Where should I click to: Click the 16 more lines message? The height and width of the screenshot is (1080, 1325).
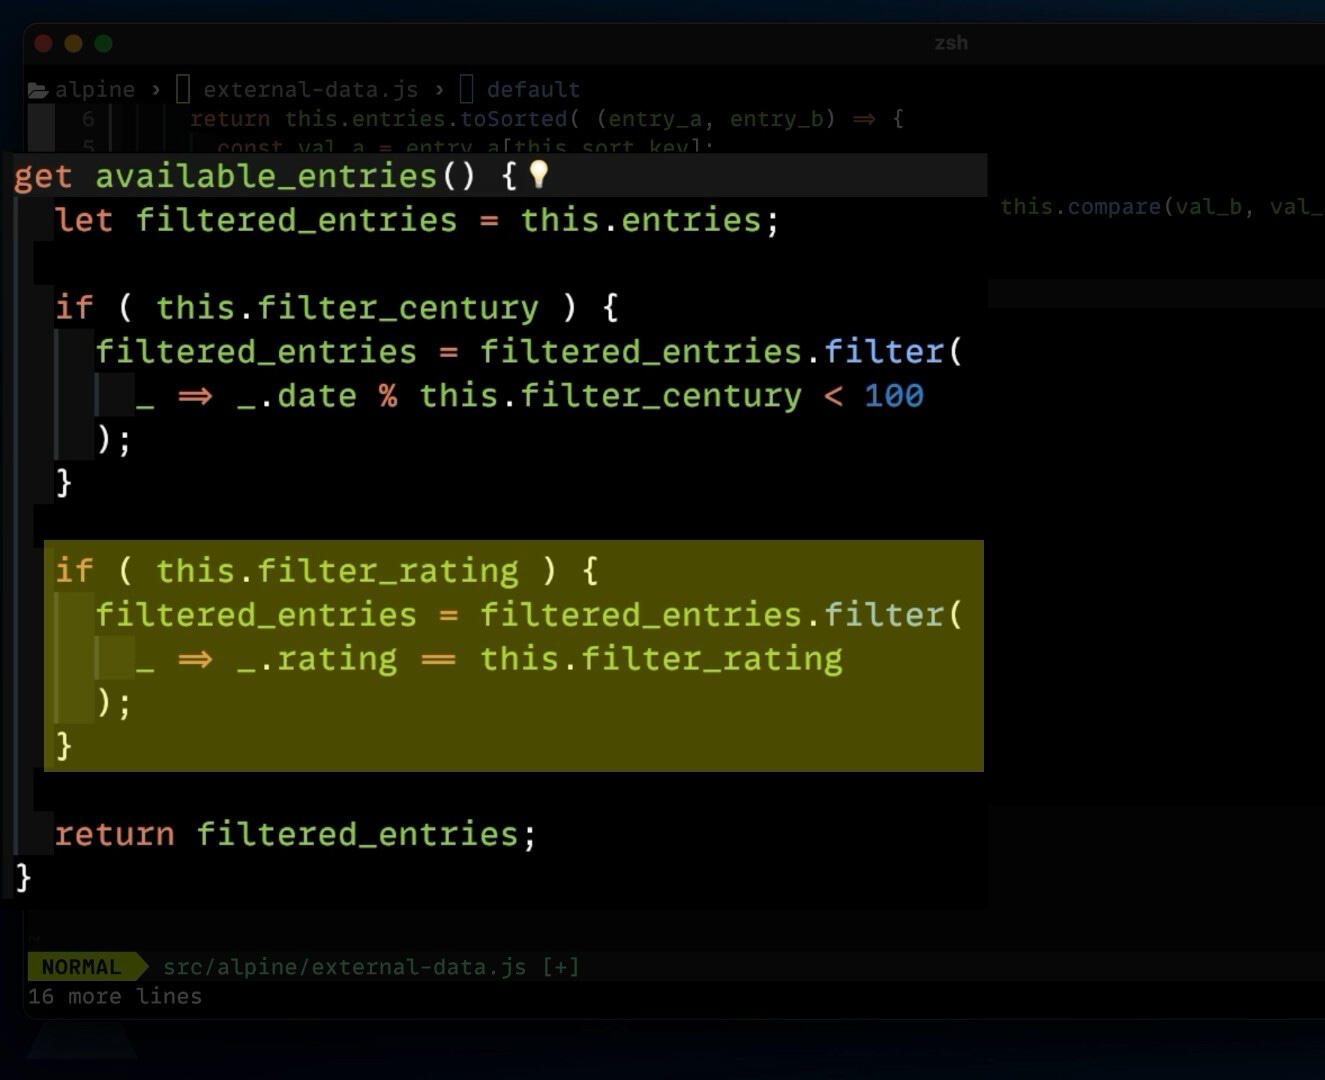(115, 996)
